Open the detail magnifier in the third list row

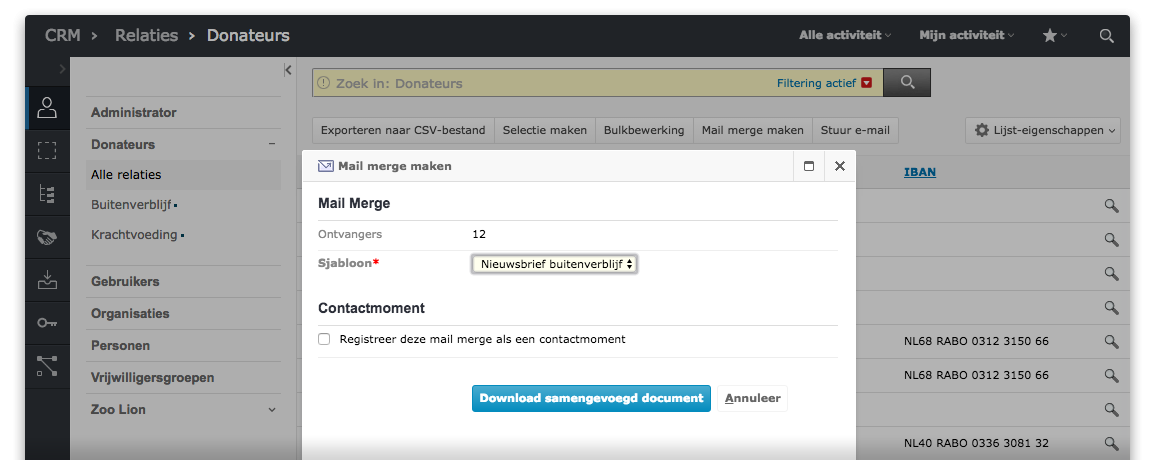pyautogui.click(x=1112, y=273)
